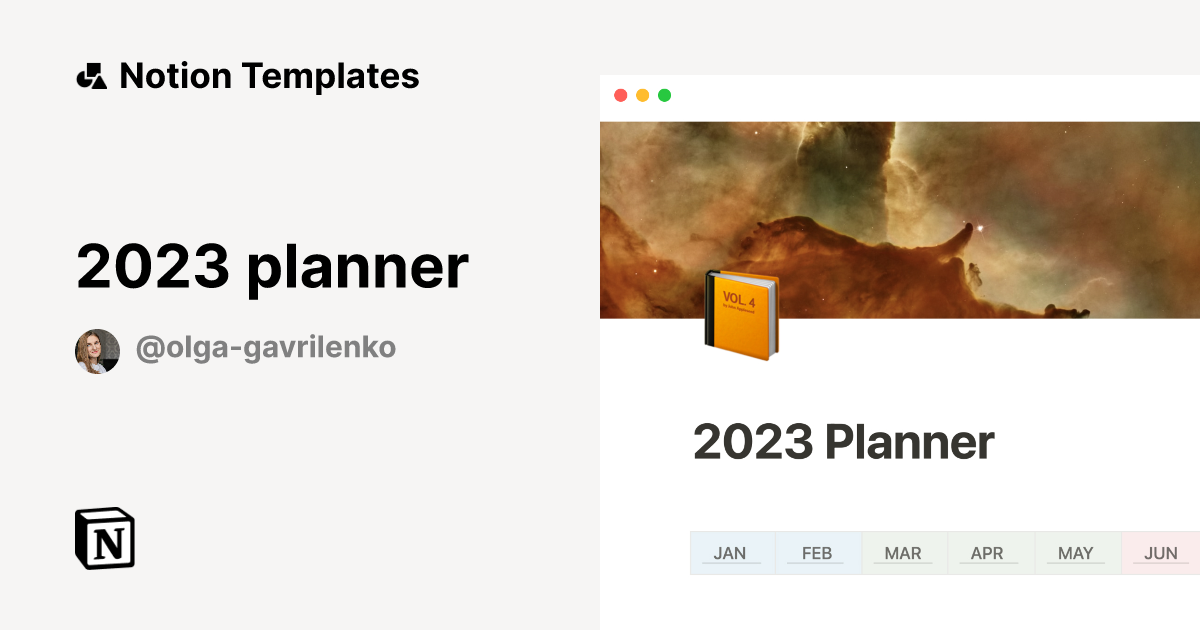The image size is (1200, 630).
Task: Open the FEB month tab
Action: coord(817,553)
